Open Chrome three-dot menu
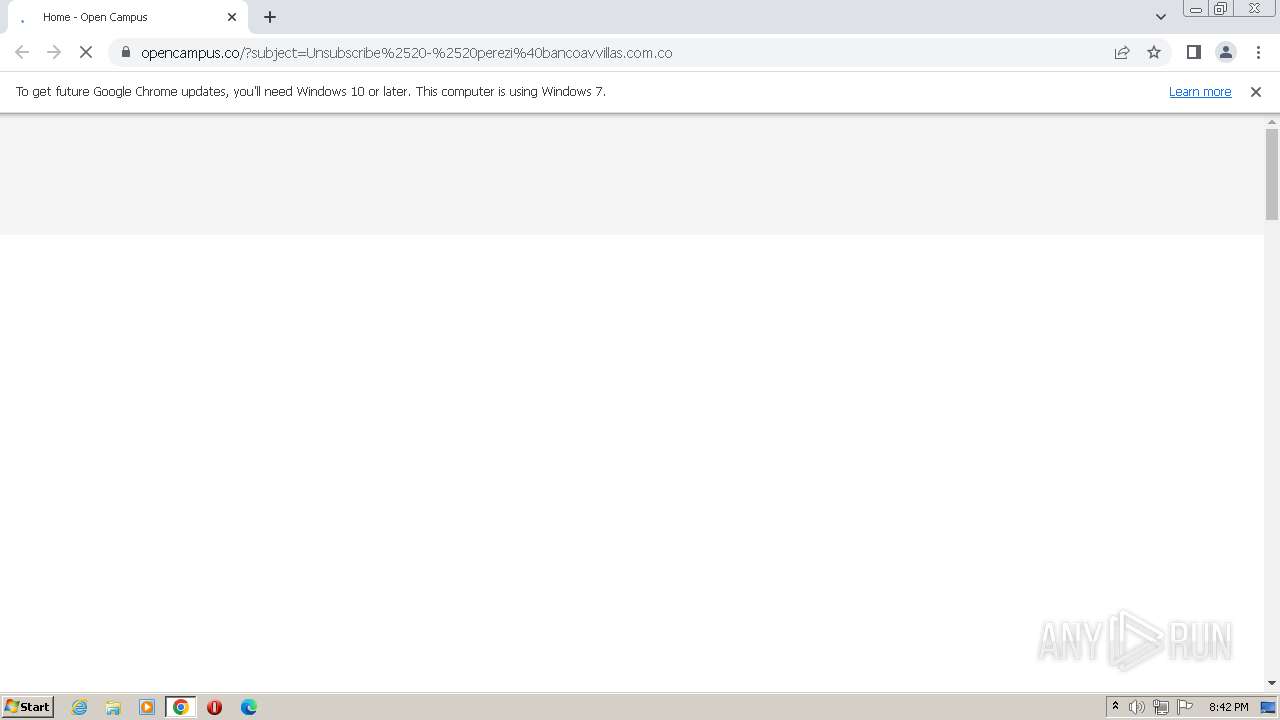This screenshot has height=720, width=1280. 1258,52
